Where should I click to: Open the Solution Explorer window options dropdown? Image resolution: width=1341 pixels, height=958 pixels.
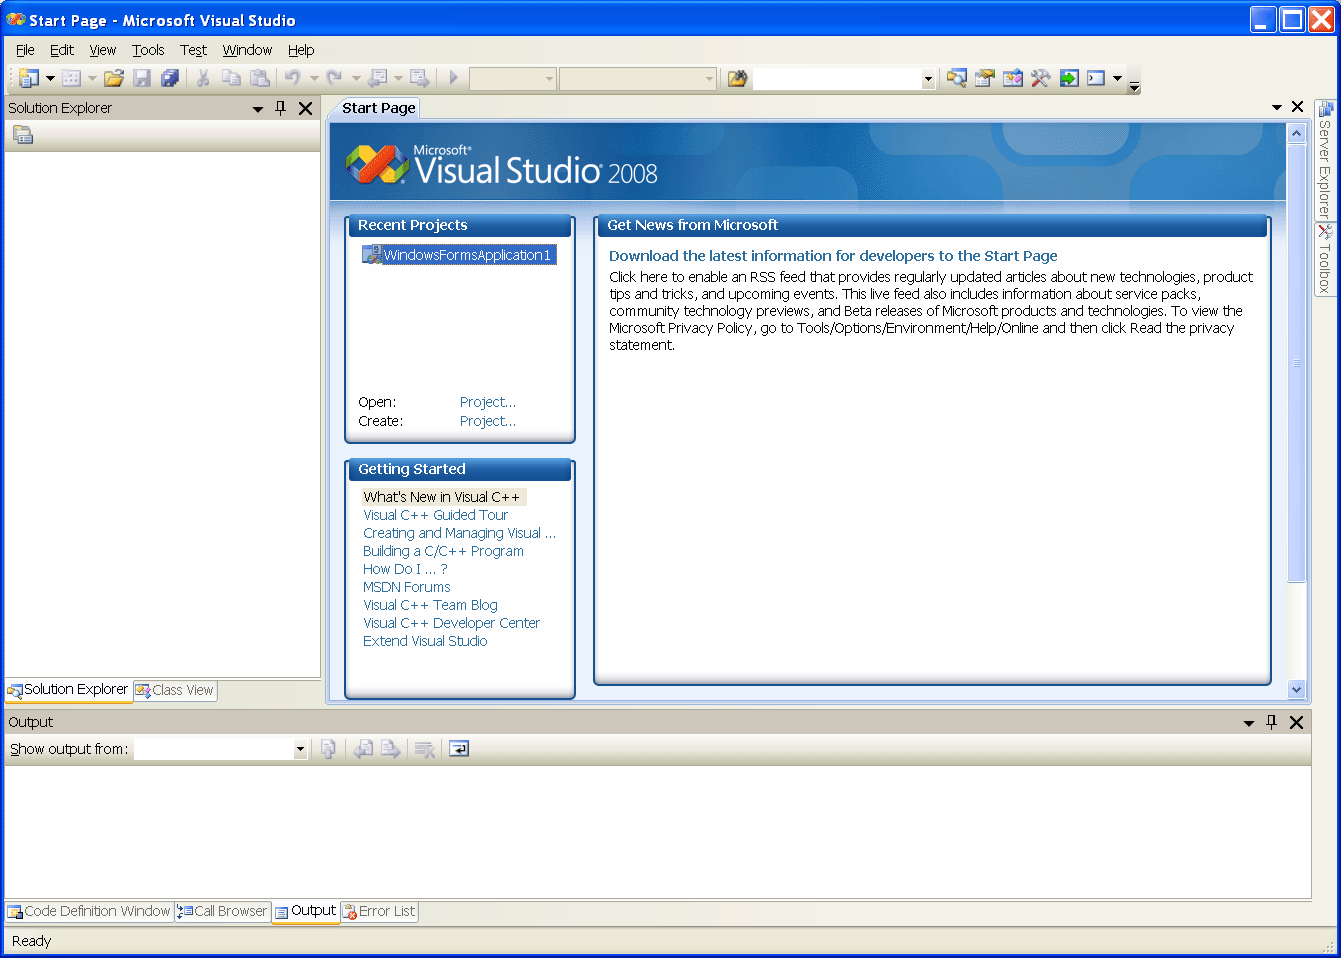258,108
